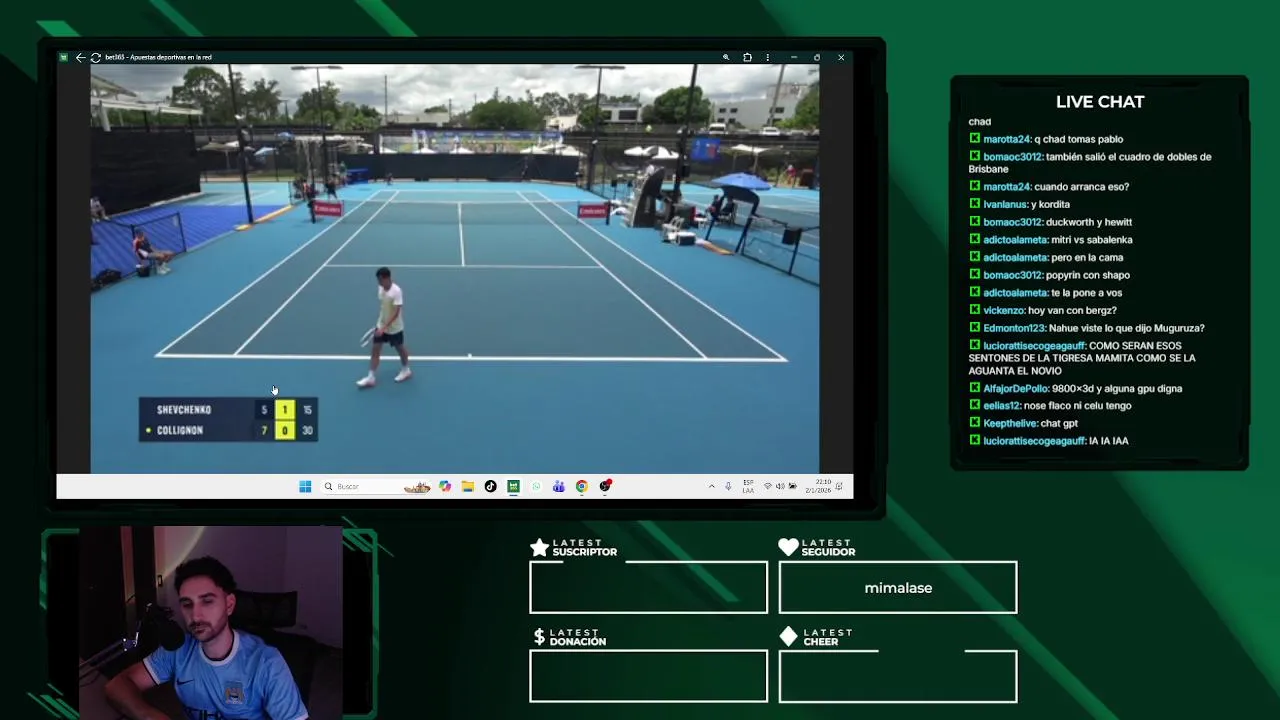Click username Keepthelive in chat

(1010, 423)
